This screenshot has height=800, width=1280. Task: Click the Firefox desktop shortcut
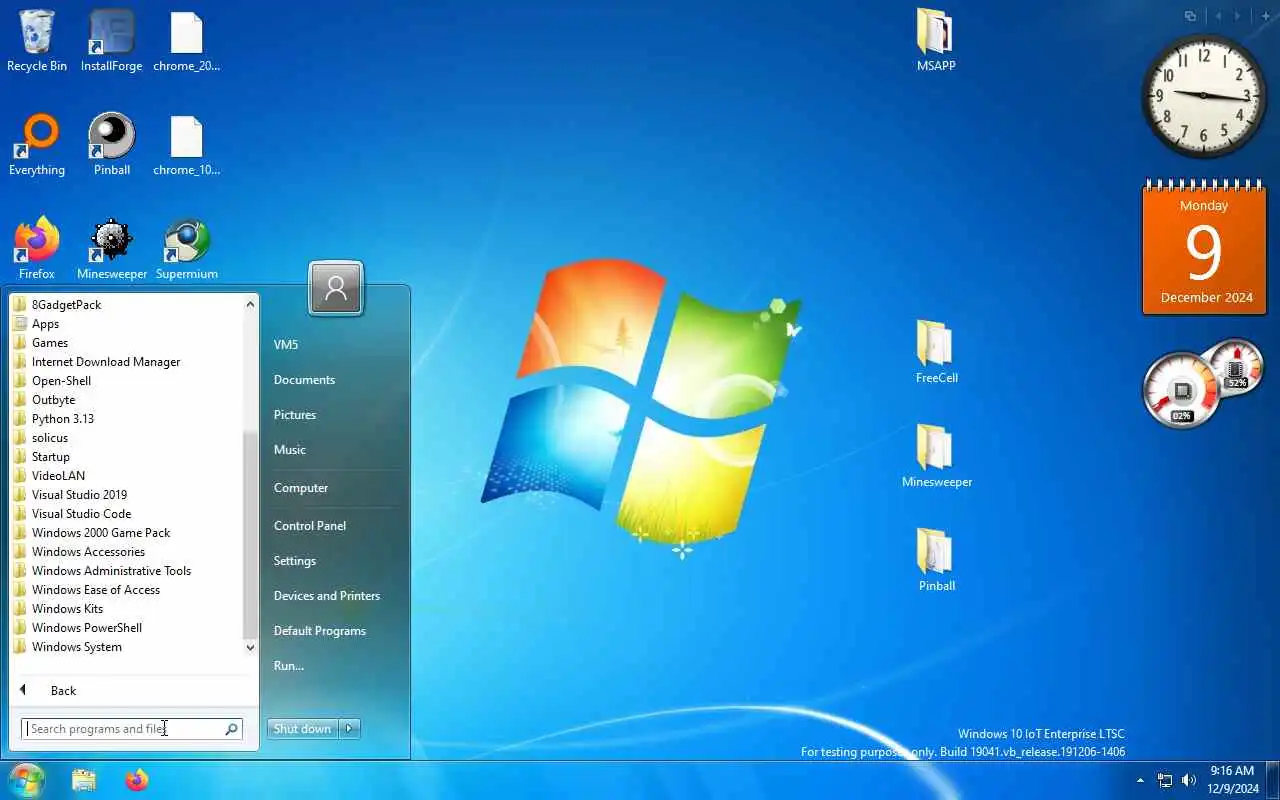[37, 248]
